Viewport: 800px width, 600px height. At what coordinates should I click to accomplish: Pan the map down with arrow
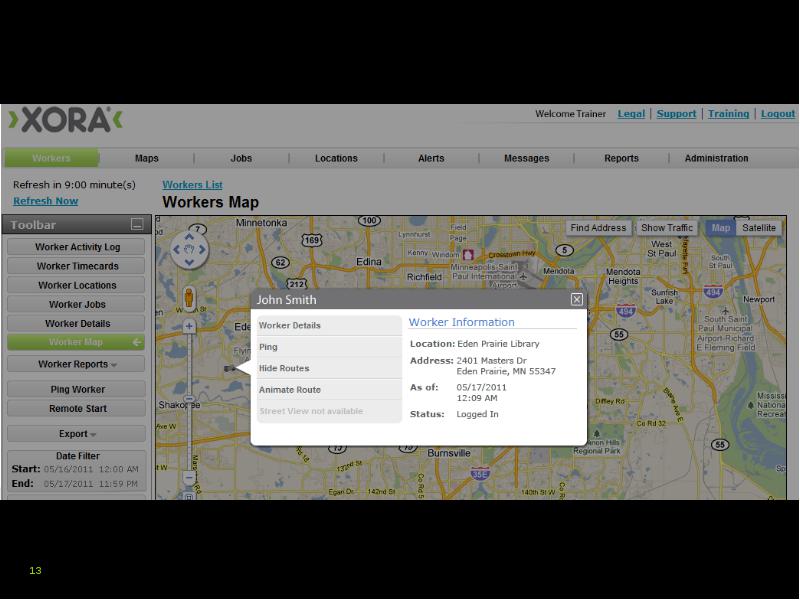click(189, 262)
